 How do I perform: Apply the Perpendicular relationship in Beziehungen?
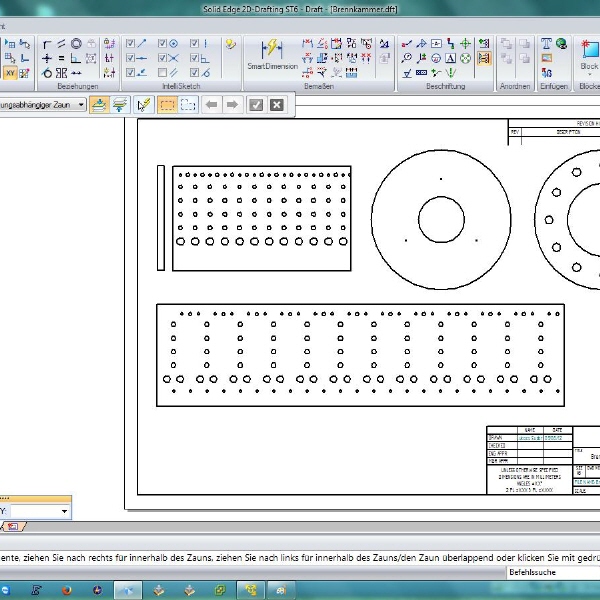[x=76, y=58]
